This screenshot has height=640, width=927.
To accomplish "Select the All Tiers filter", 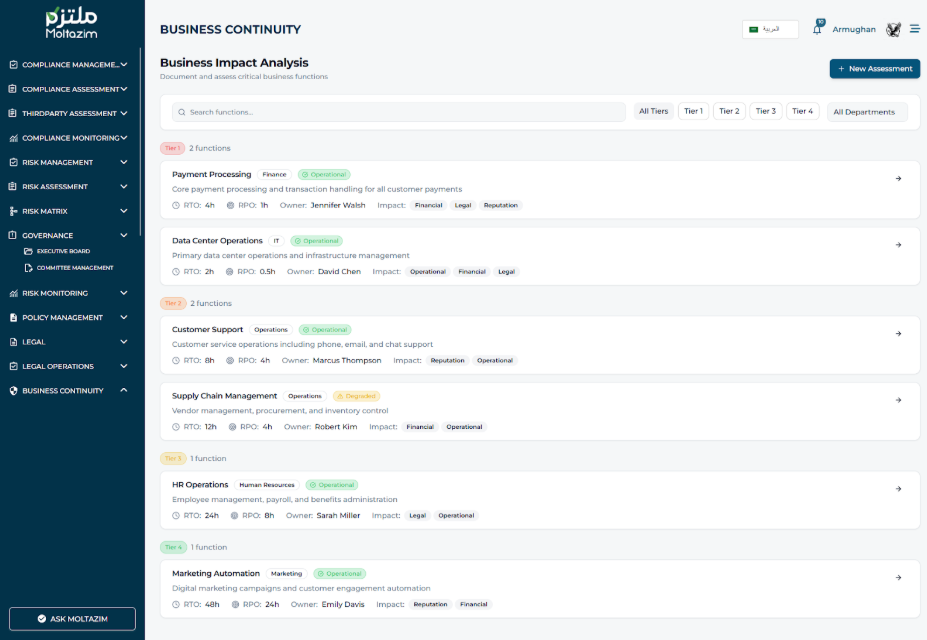I will 653,111.
